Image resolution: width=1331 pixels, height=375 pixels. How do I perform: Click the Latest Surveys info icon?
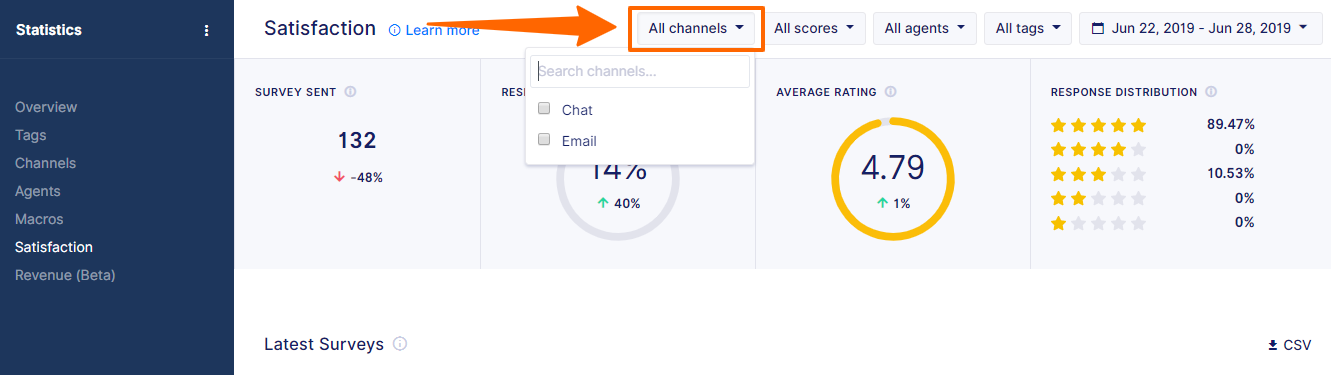[x=400, y=344]
